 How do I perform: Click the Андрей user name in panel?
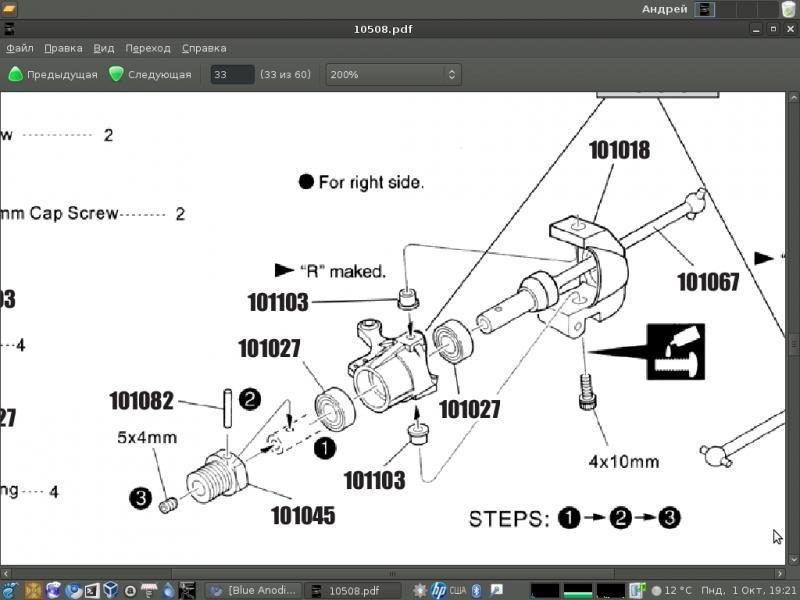coord(664,9)
